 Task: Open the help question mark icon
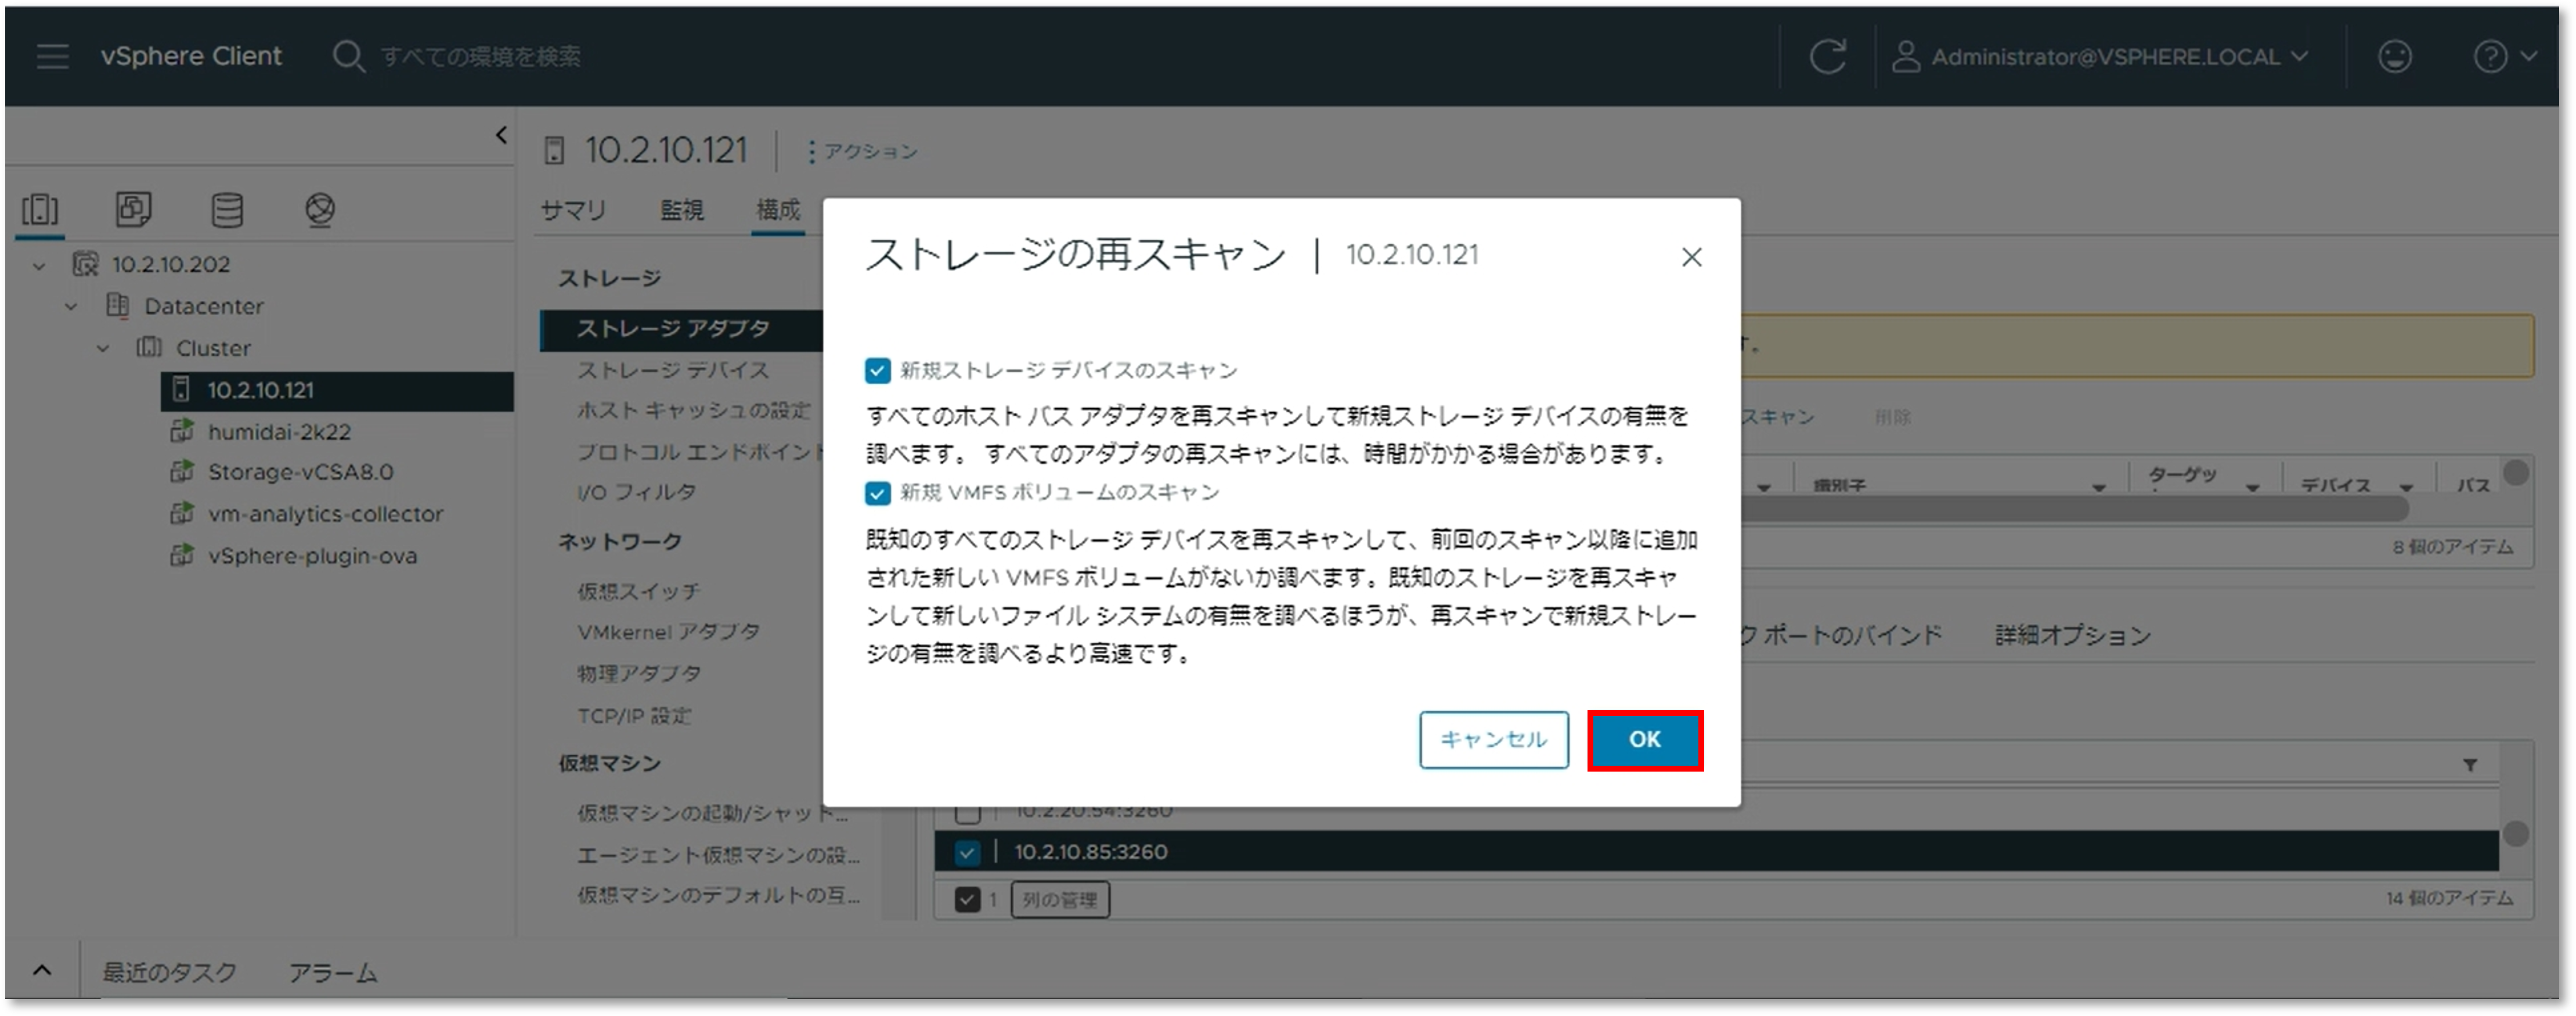coord(2489,56)
